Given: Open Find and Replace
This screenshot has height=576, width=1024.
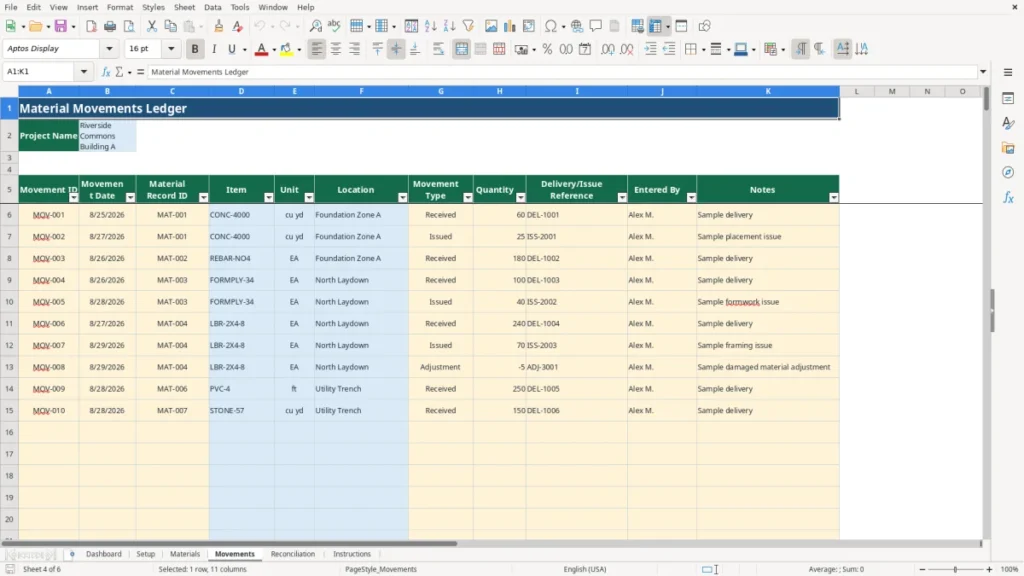Looking at the screenshot, I should 315,26.
